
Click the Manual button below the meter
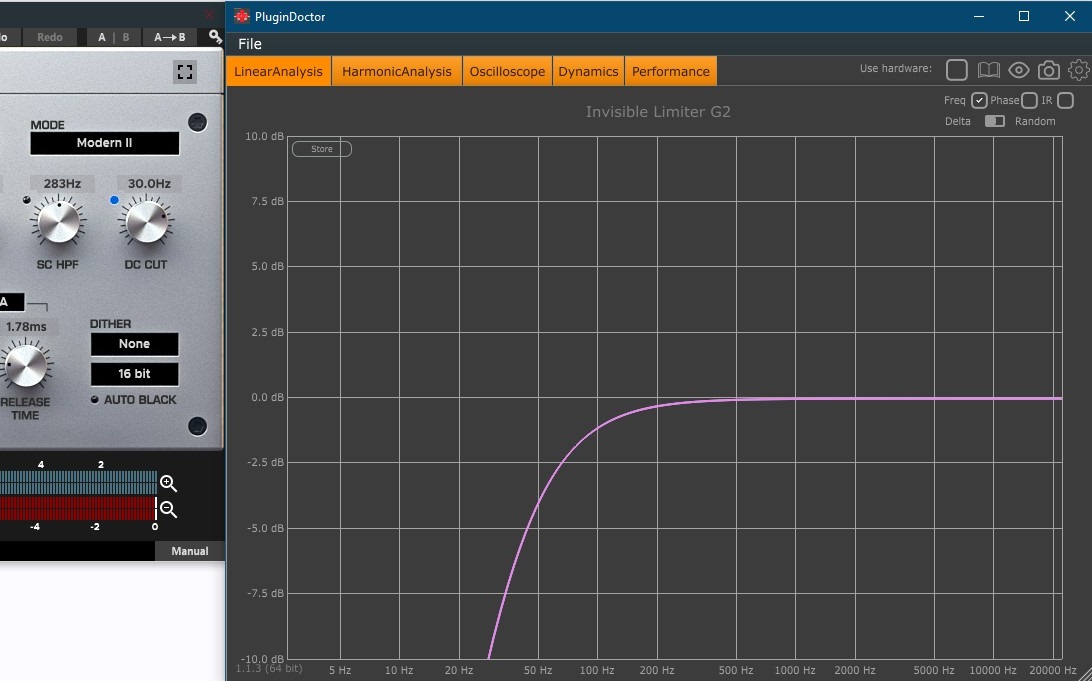(x=189, y=551)
